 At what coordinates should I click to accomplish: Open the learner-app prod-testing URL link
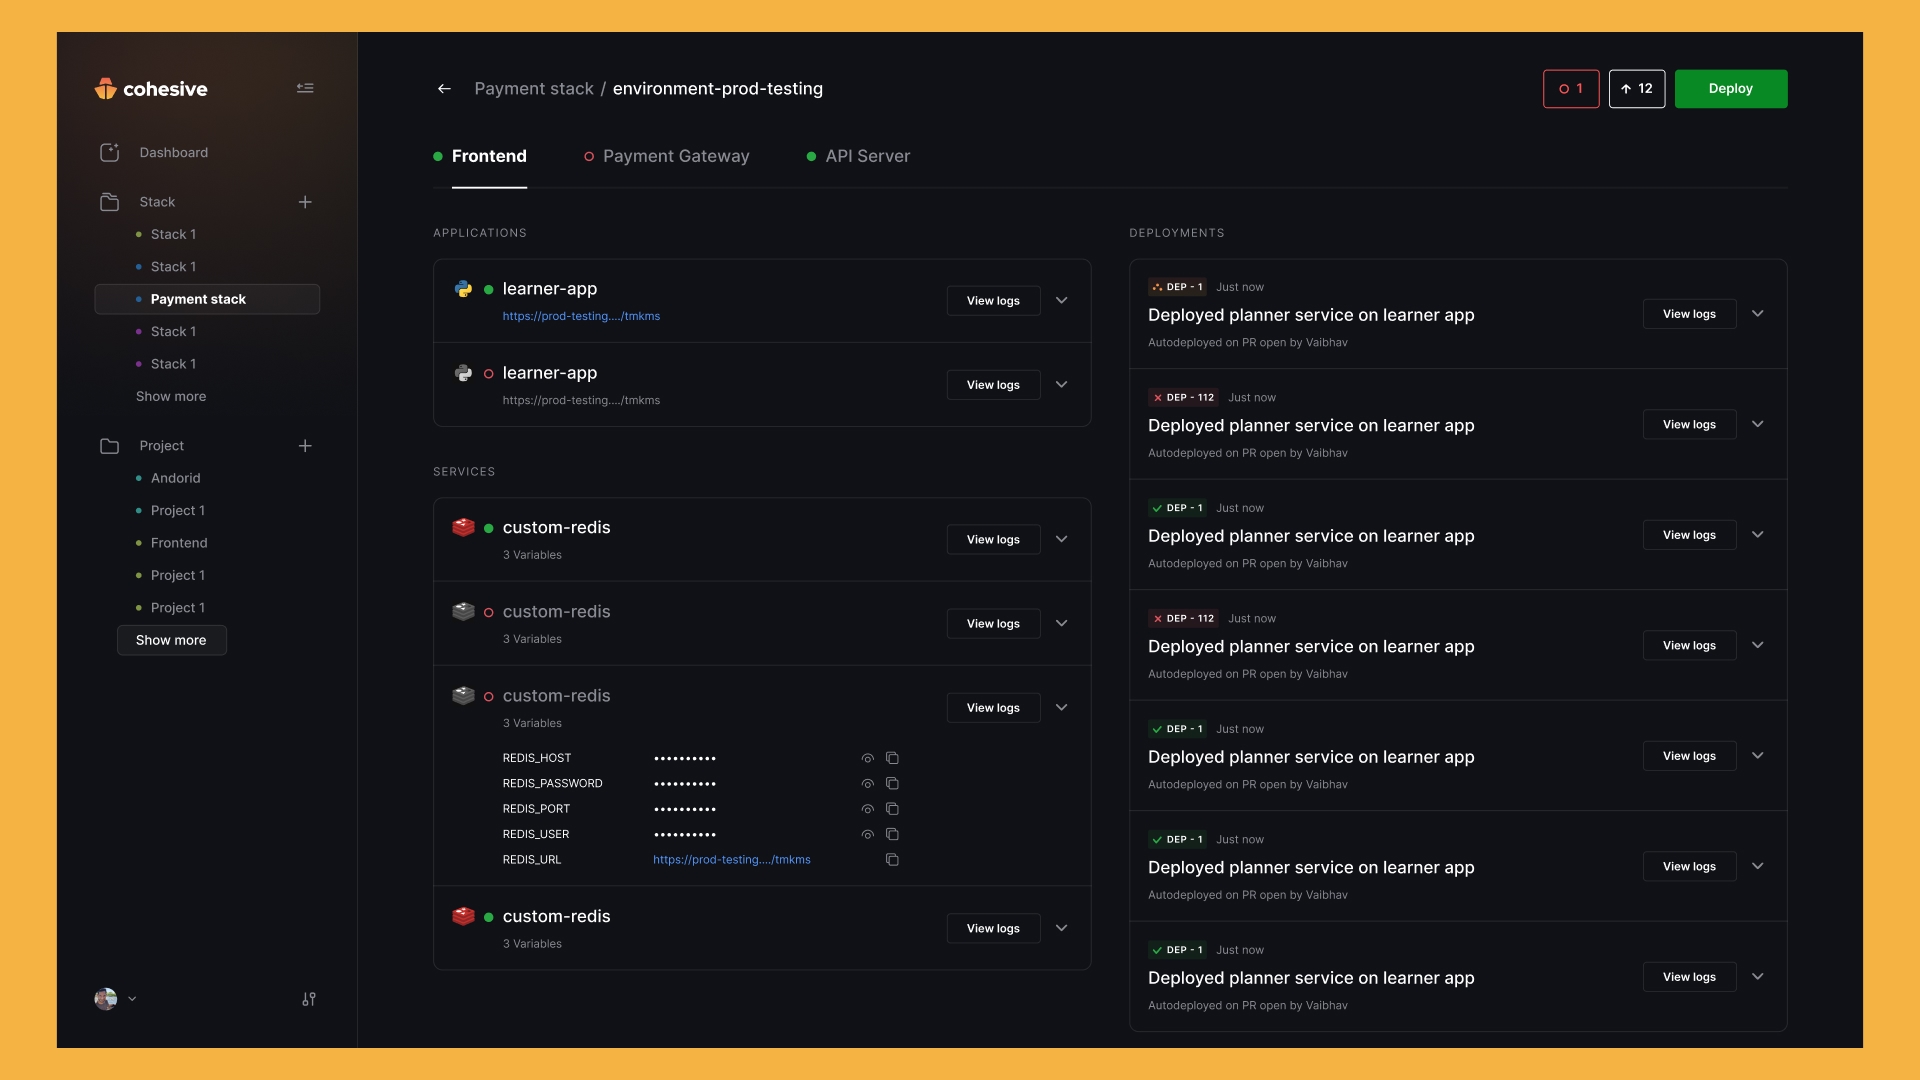[x=581, y=316]
